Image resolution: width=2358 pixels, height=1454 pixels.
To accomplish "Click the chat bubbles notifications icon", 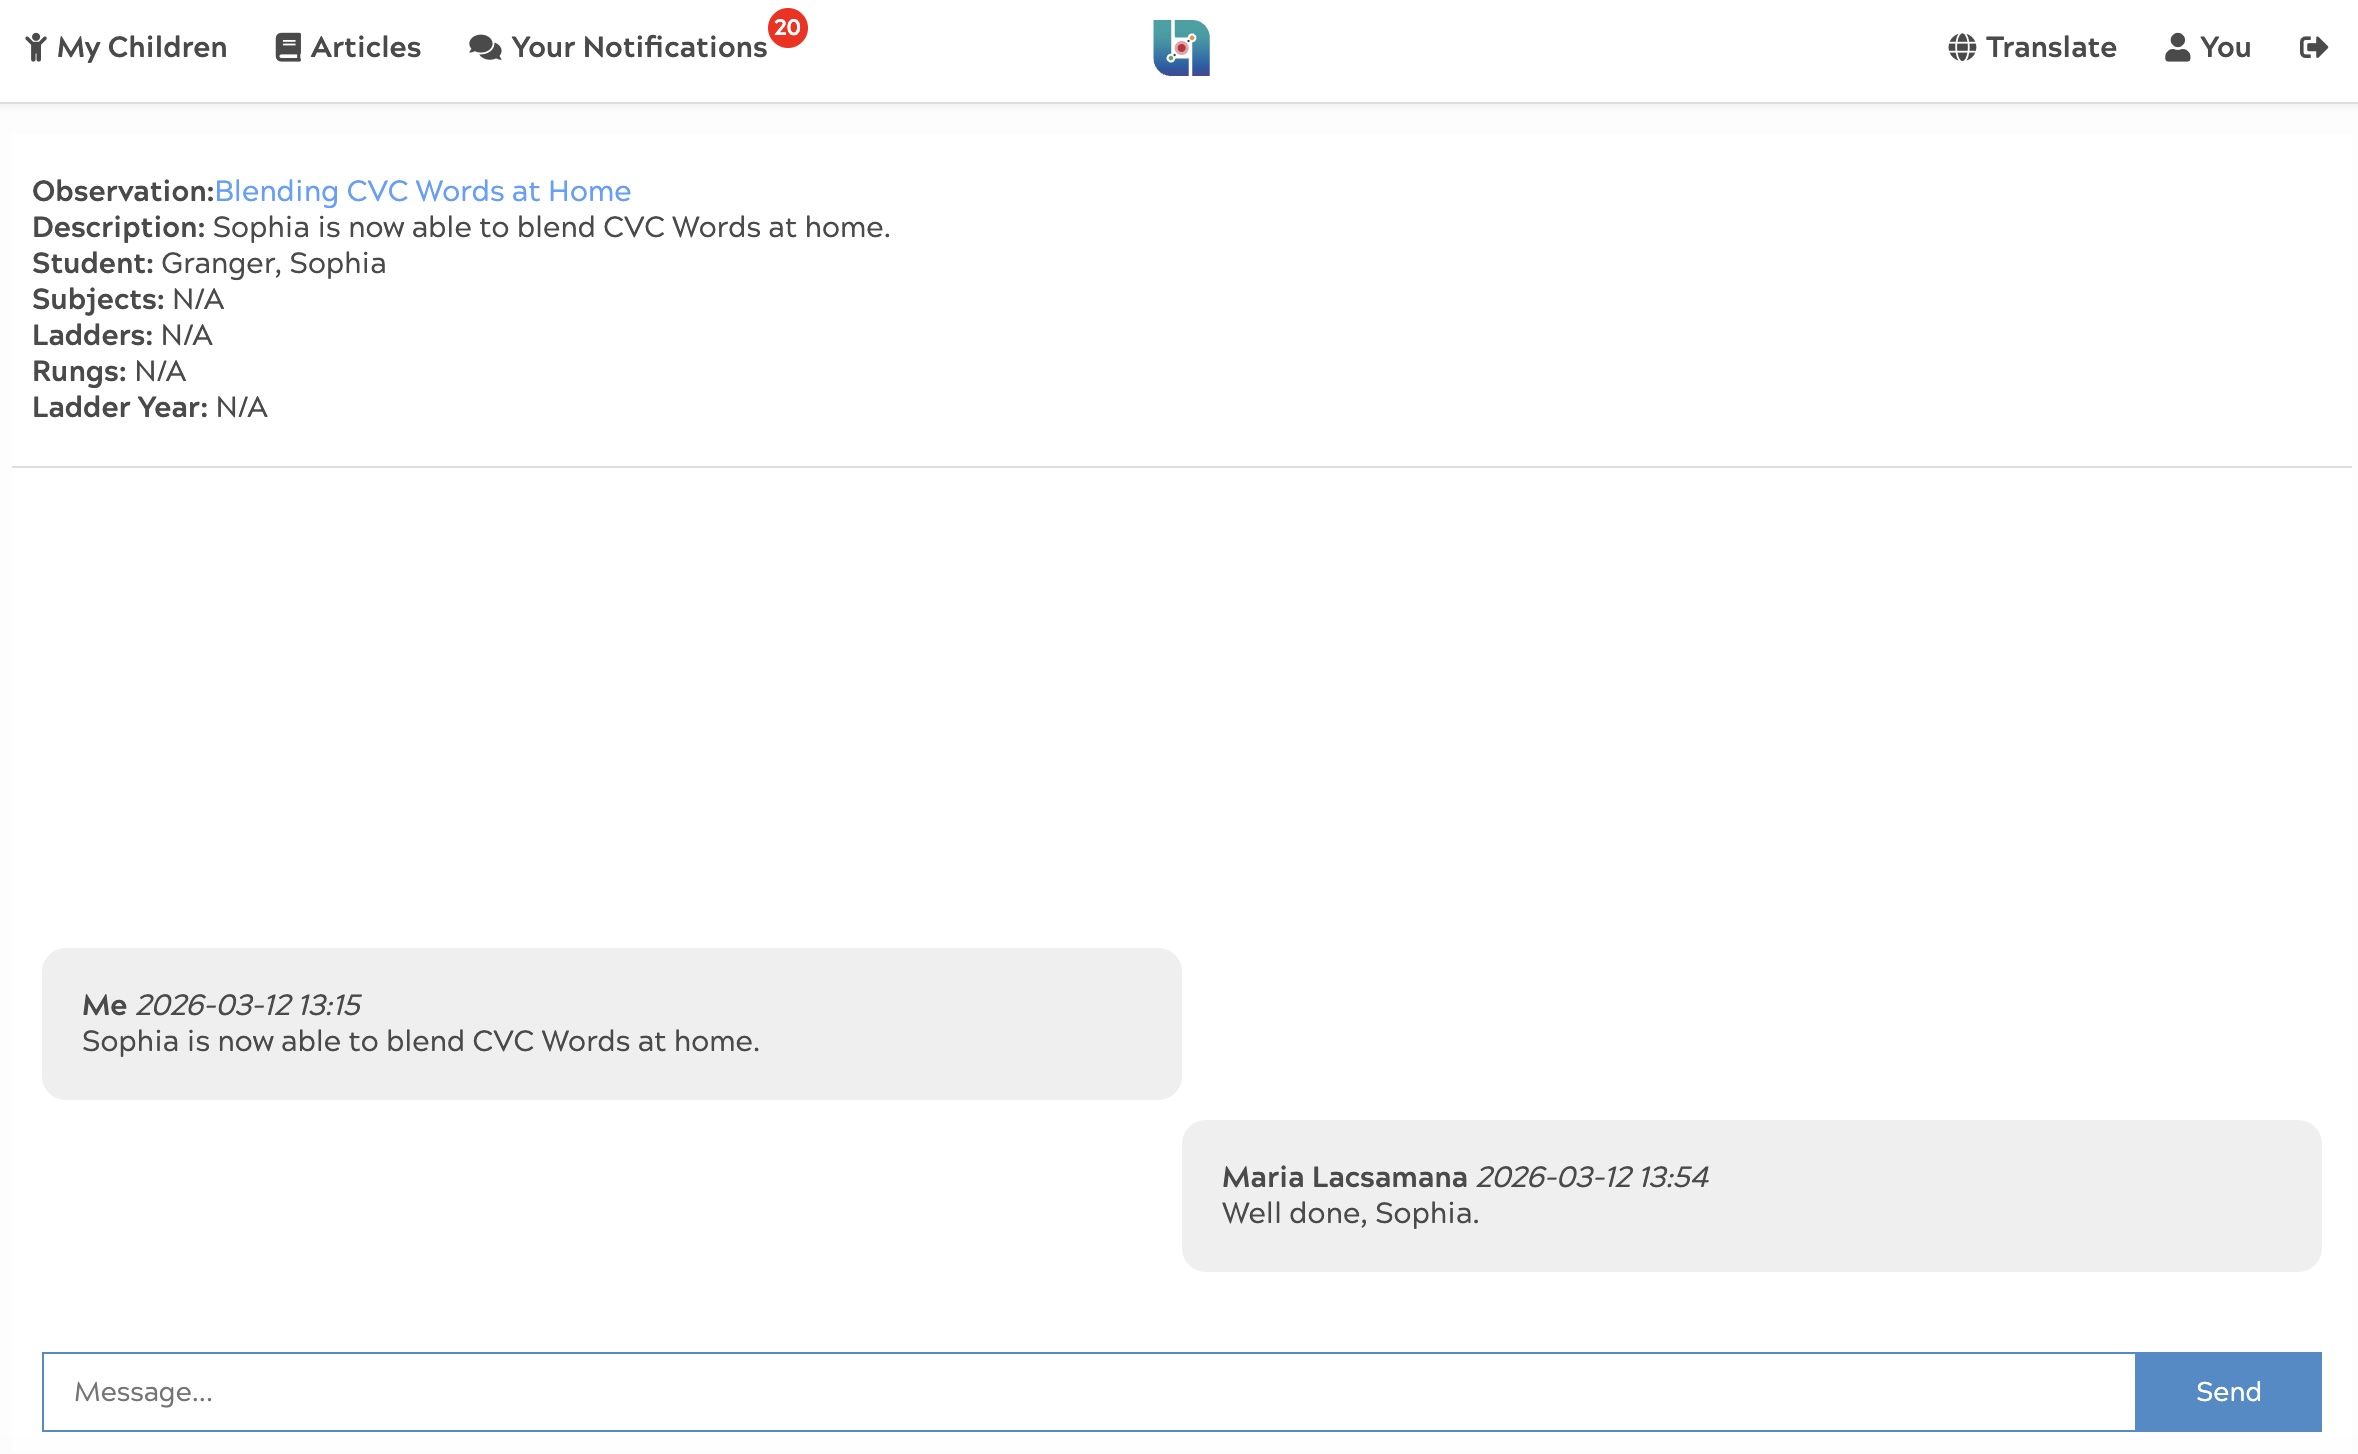I will click(x=485, y=47).
